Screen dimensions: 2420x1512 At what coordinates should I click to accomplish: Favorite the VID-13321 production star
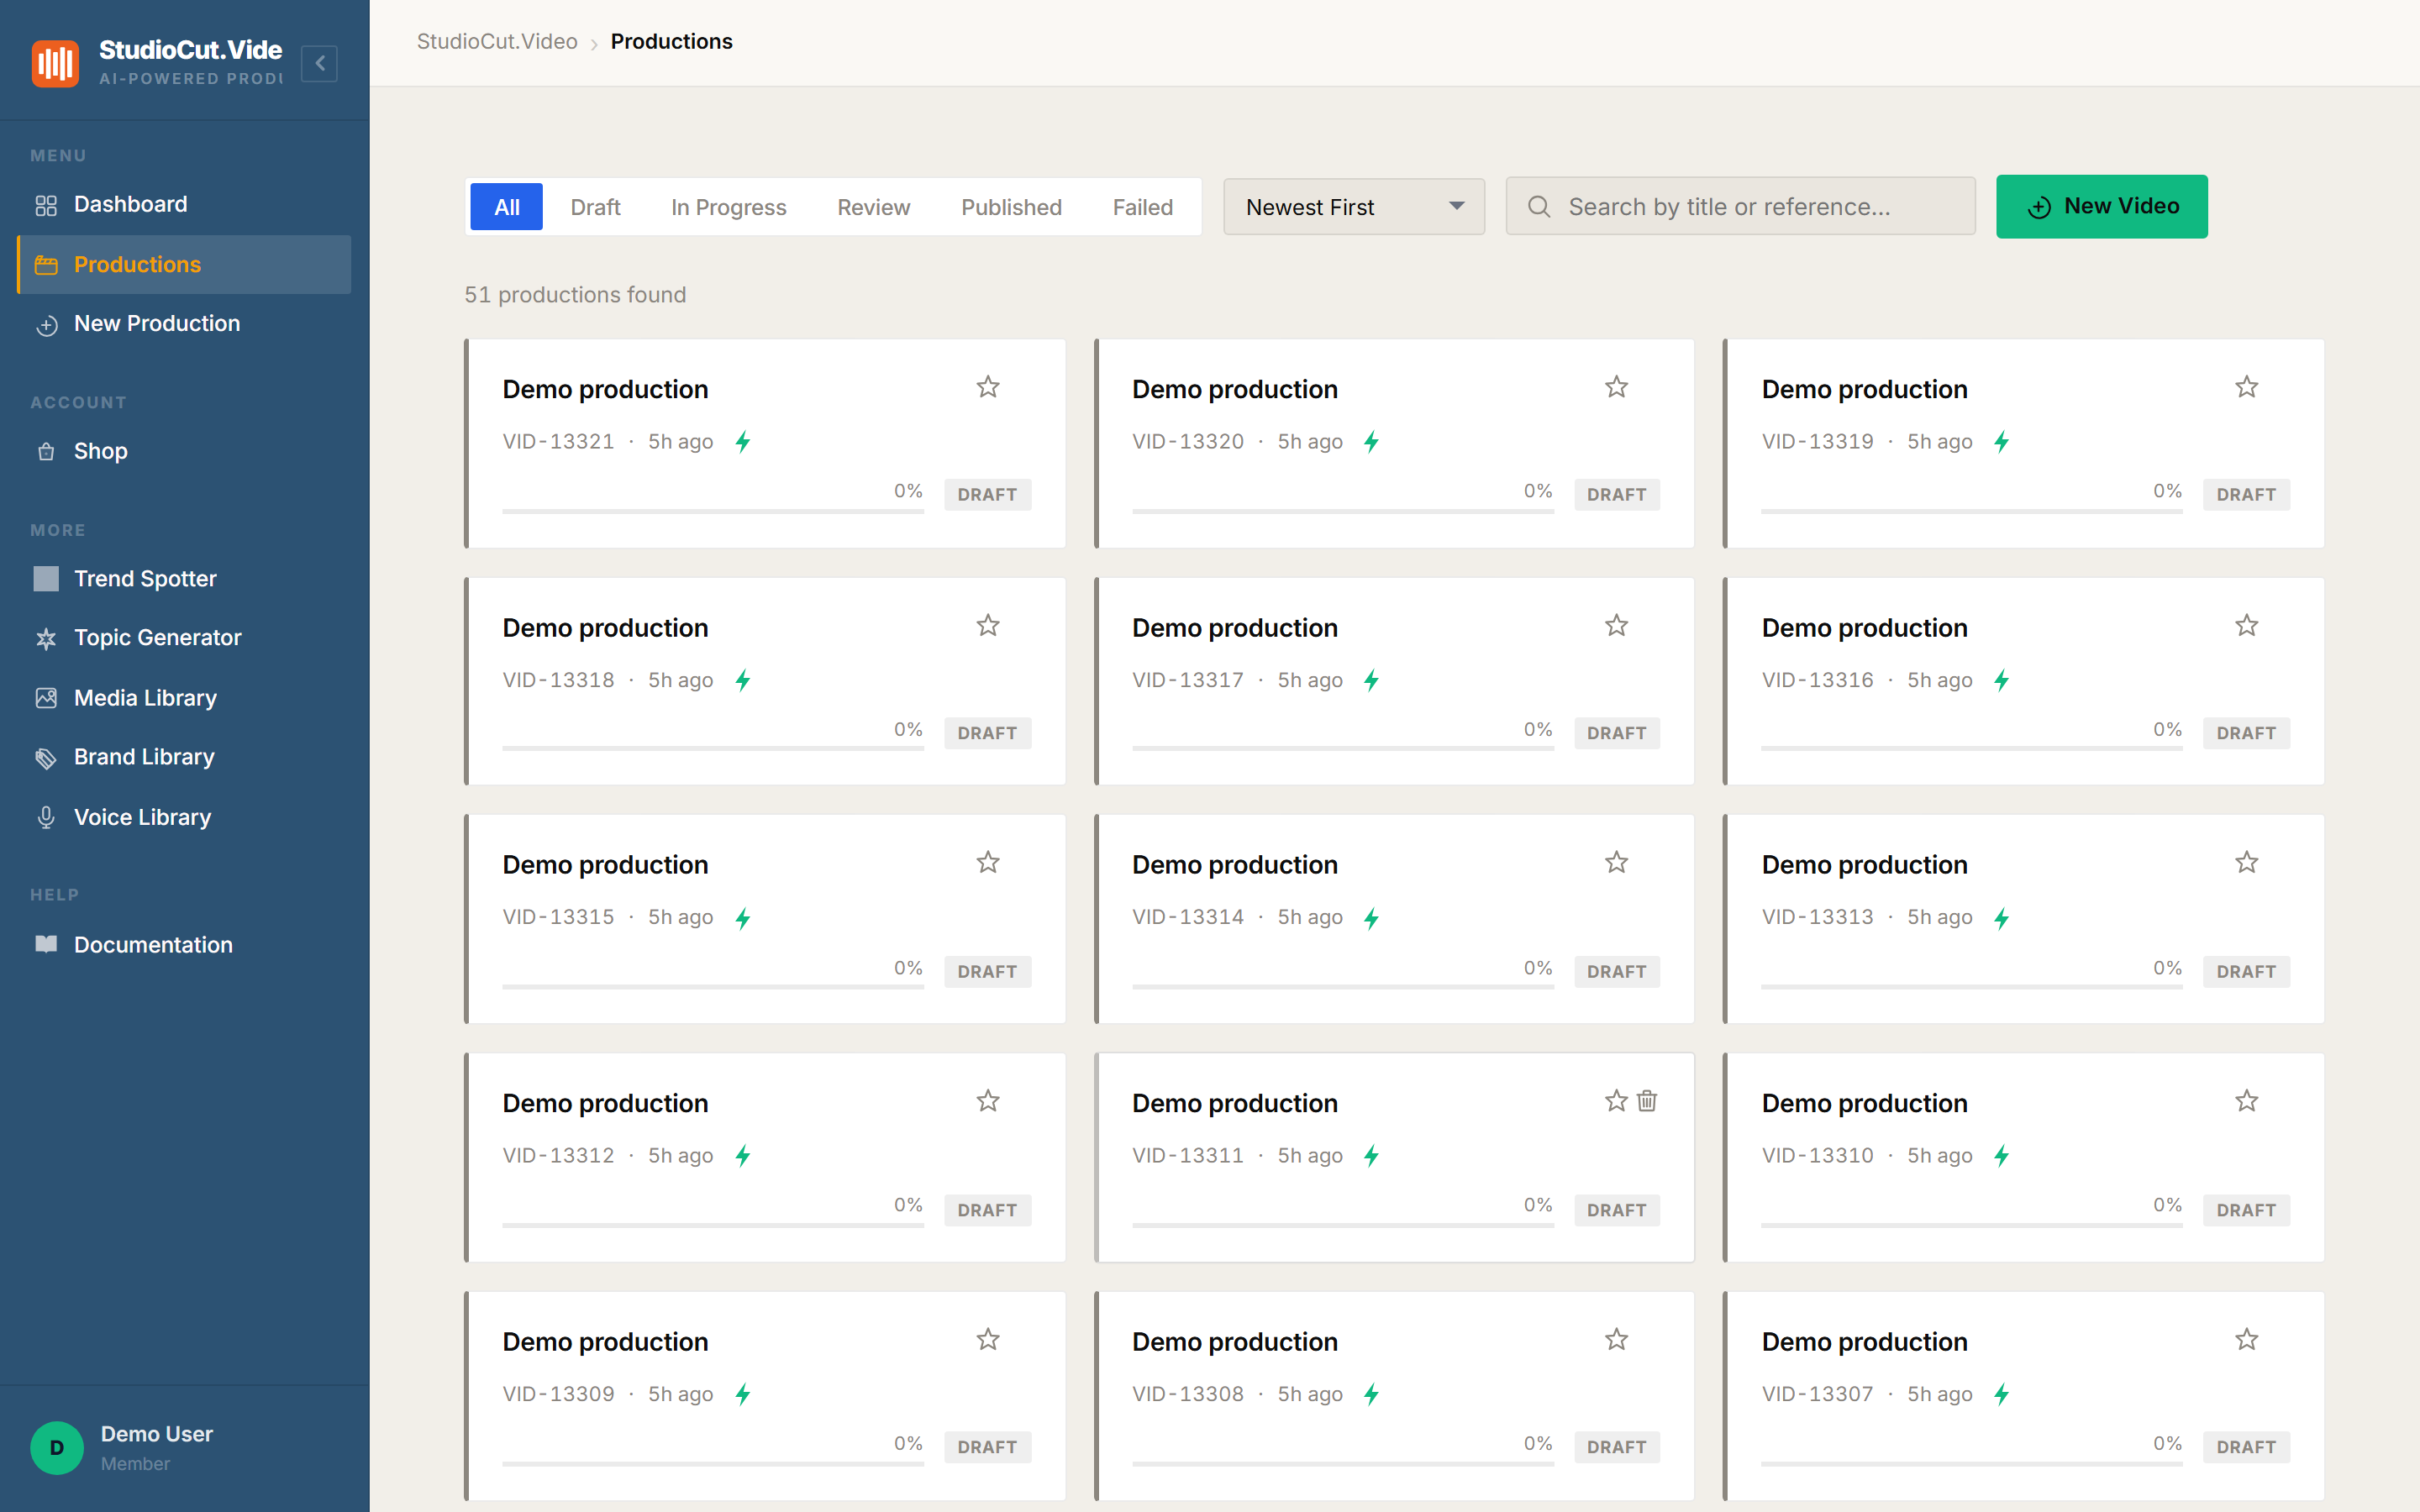pyautogui.click(x=988, y=387)
